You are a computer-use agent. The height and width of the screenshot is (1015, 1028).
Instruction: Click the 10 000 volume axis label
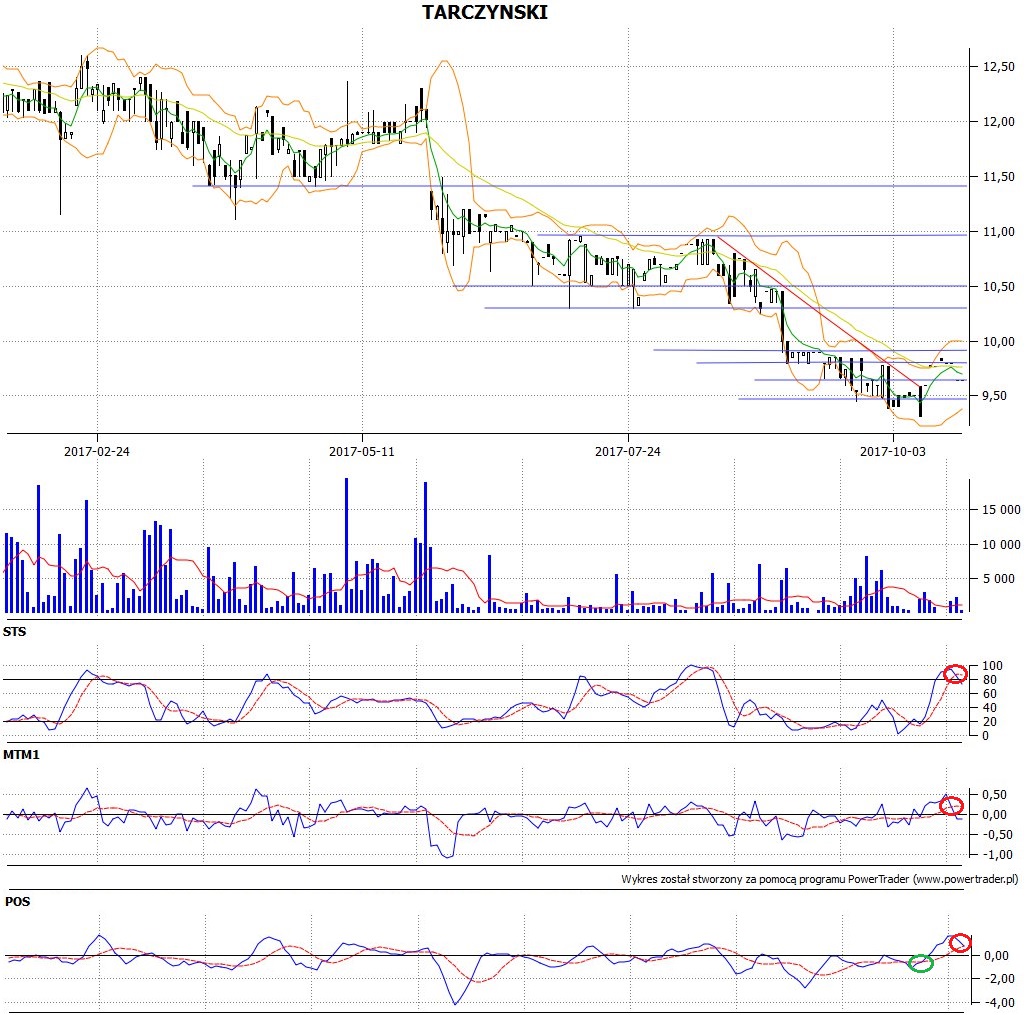click(x=1001, y=544)
